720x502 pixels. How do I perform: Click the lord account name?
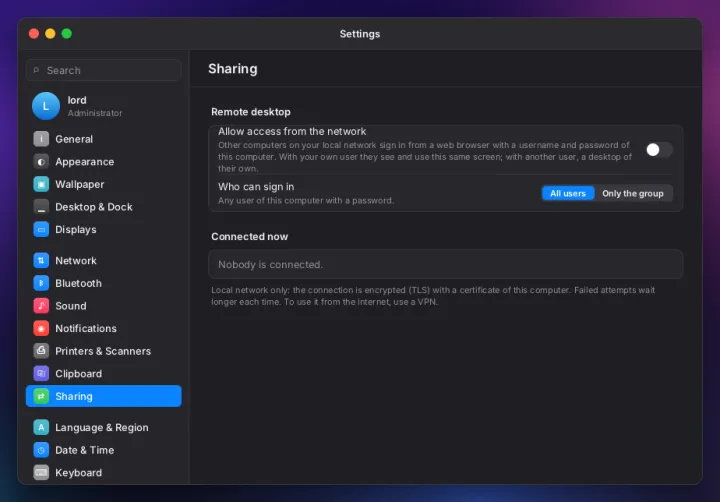point(77,100)
